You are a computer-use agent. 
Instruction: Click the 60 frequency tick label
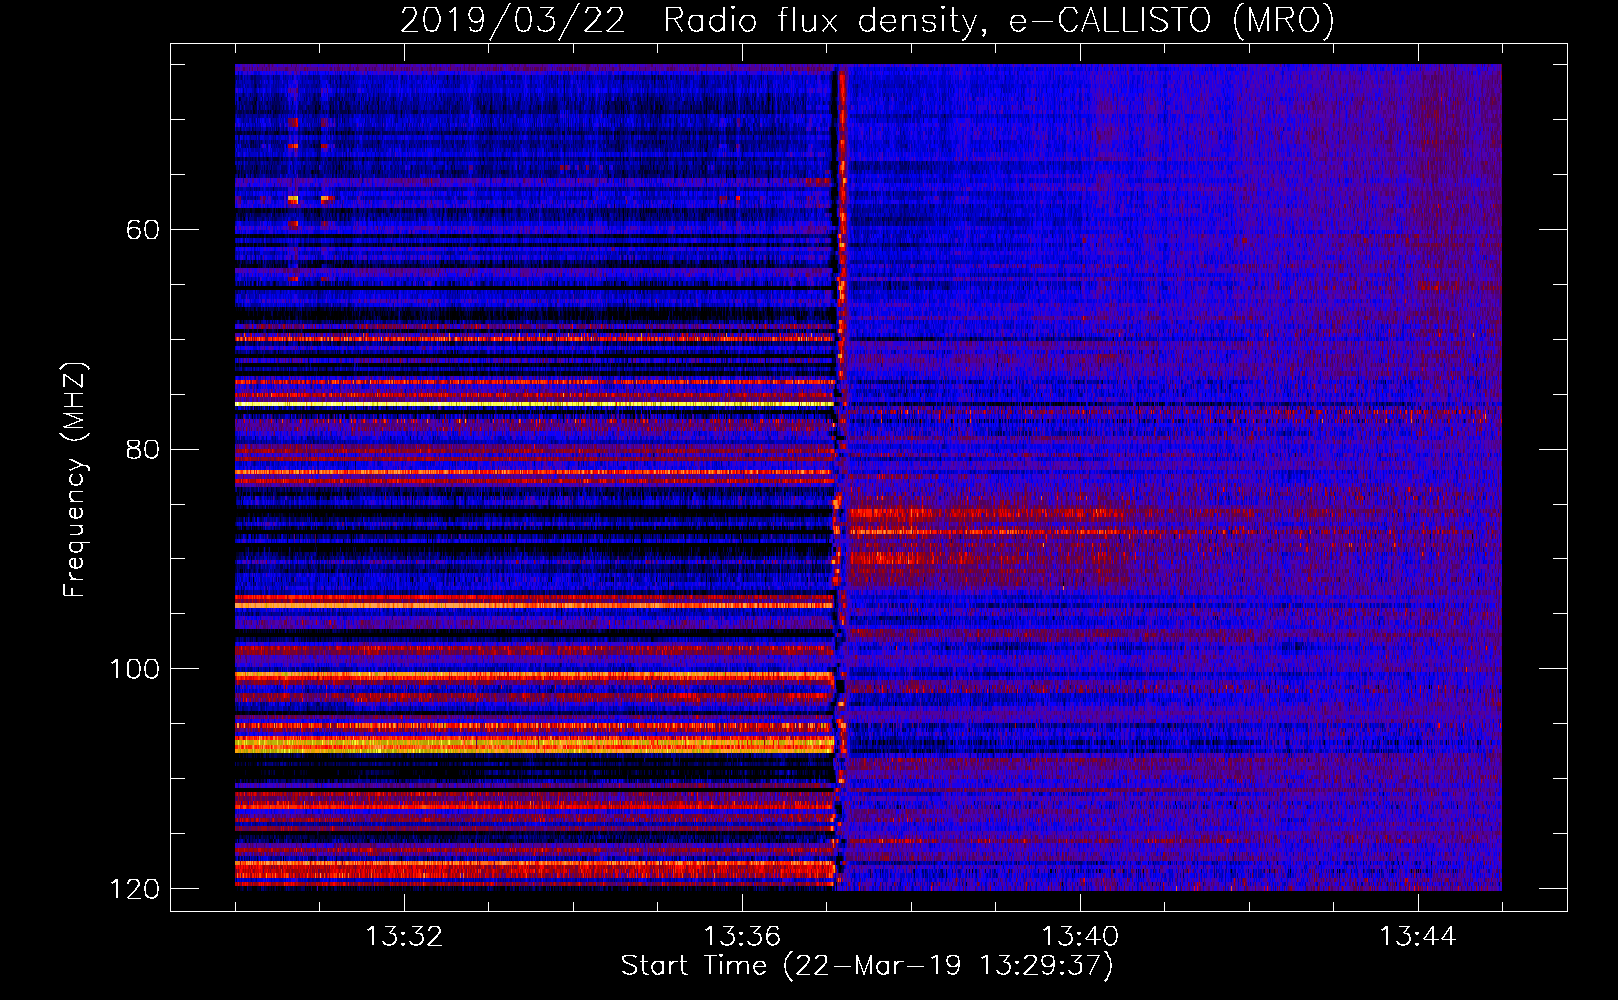[x=143, y=230]
